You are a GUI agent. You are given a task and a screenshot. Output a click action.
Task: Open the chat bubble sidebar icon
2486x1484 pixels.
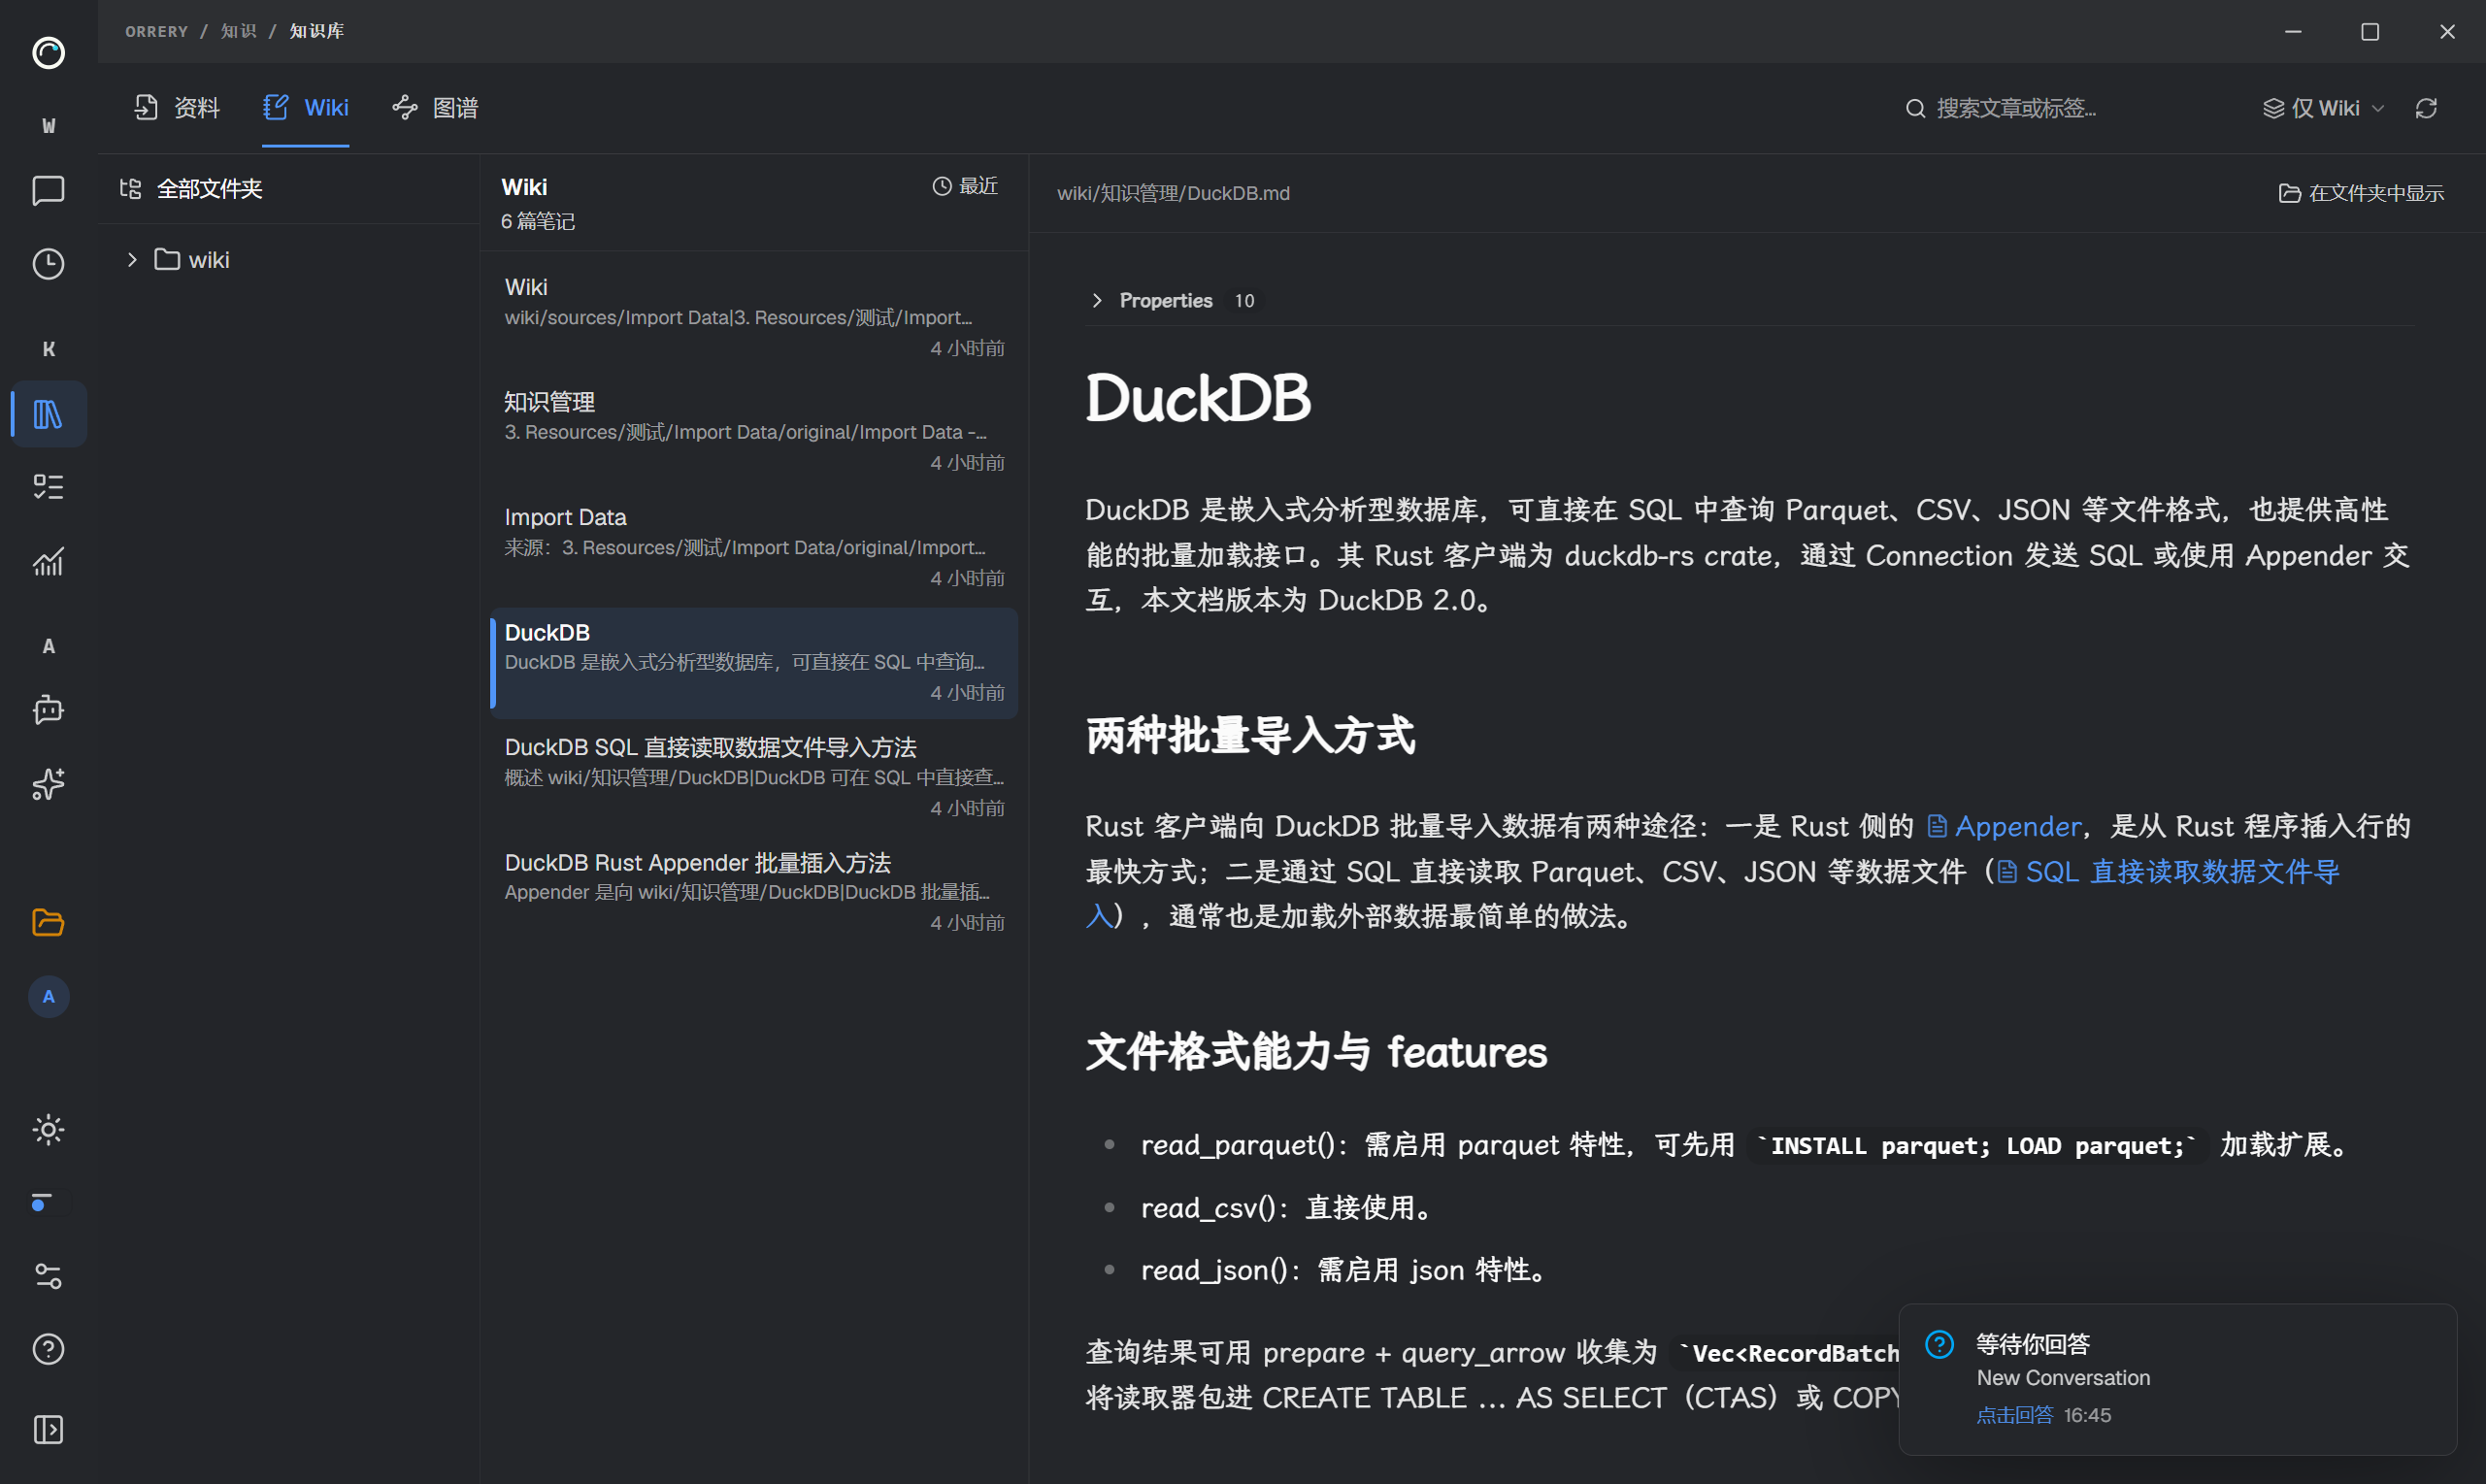[48, 190]
